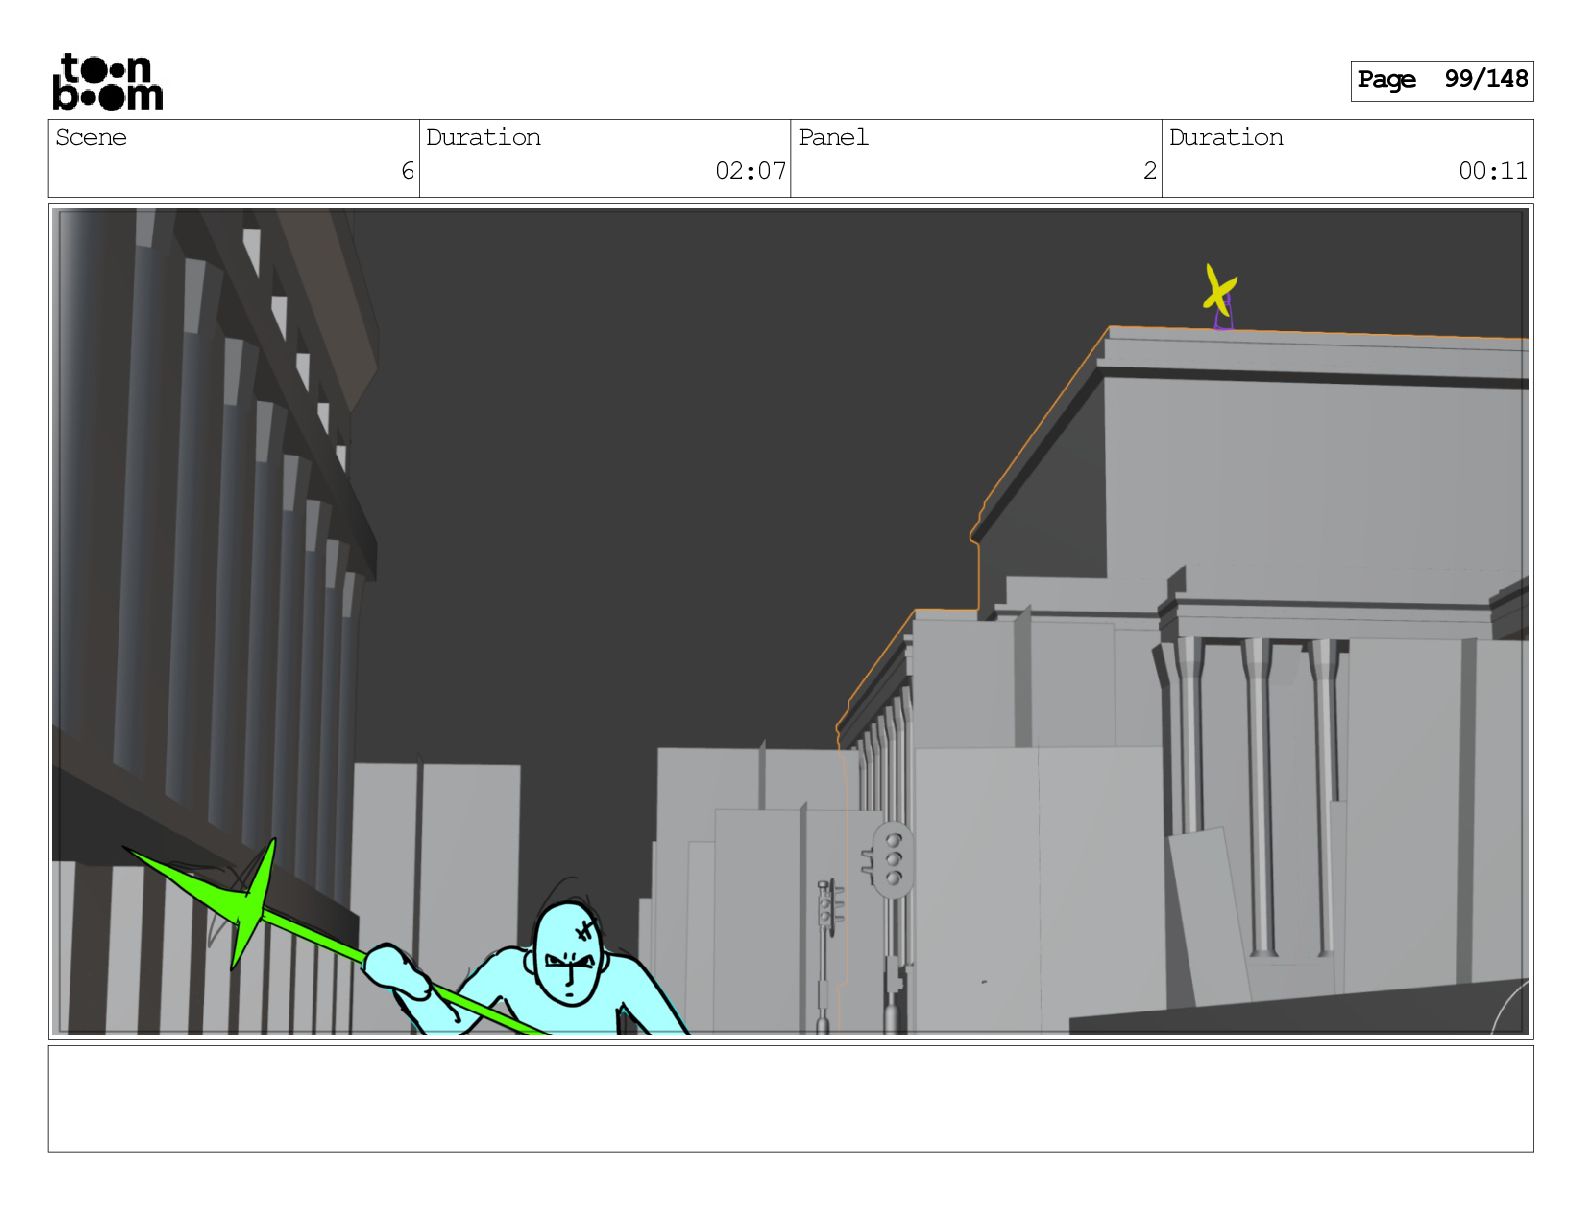Select the 'Panel' header label
The height and width of the screenshot is (1224, 1584).
[833, 138]
